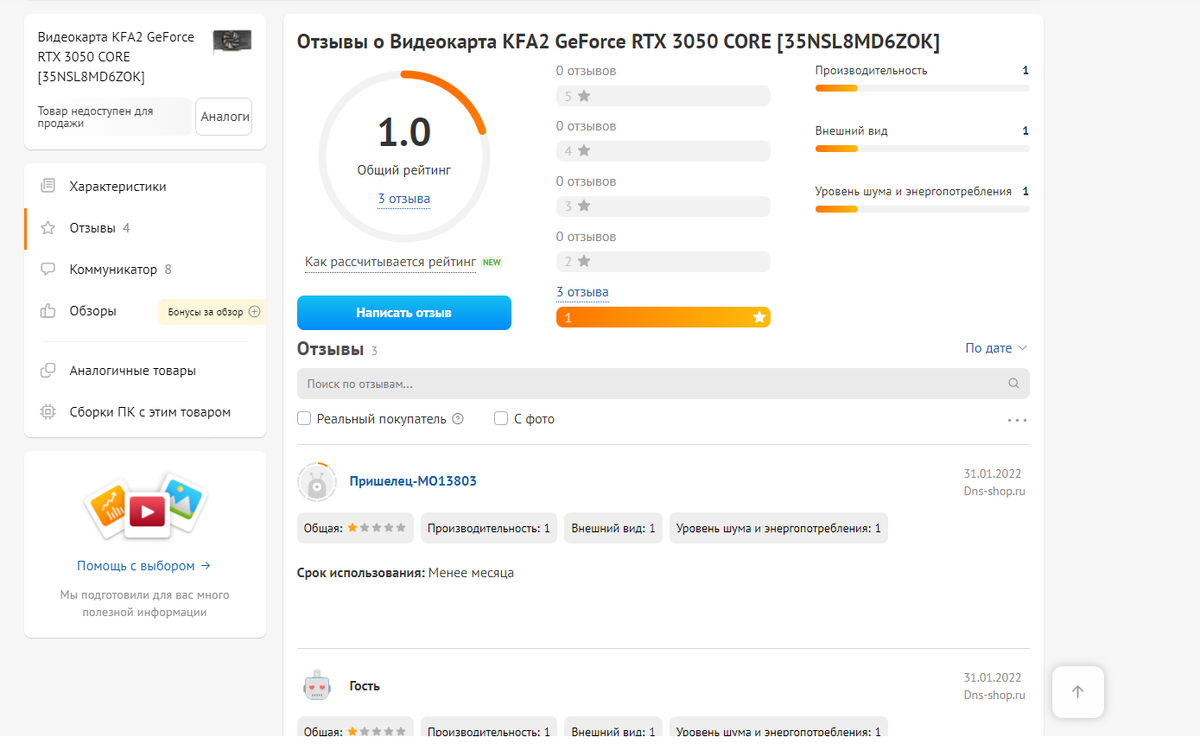Click the magnifier search icon

pyautogui.click(x=1014, y=384)
